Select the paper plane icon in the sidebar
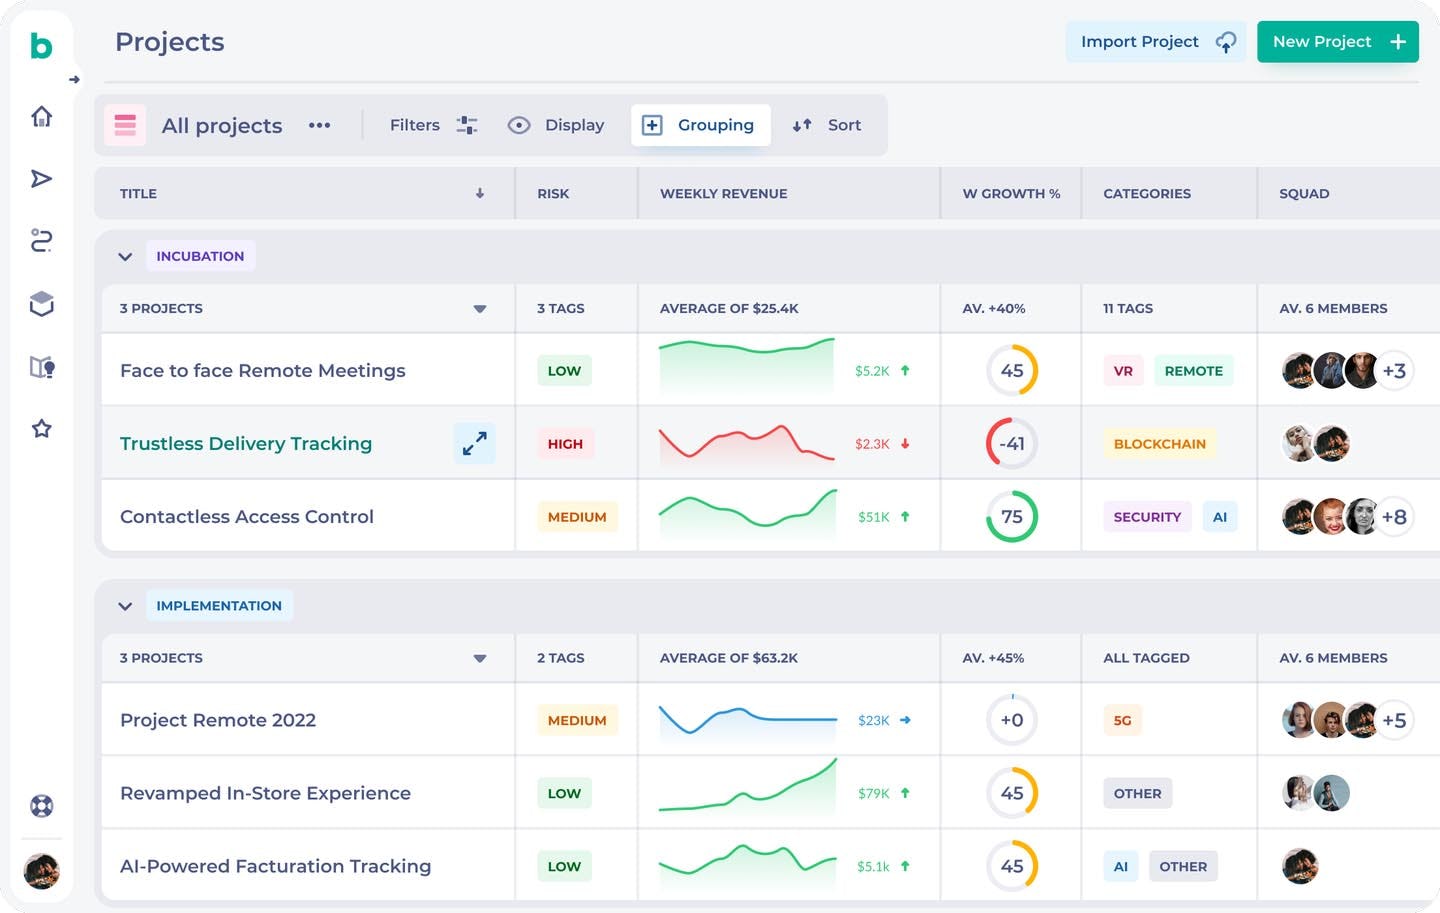This screenshot has height=913, width=1440. coord(41,179)
